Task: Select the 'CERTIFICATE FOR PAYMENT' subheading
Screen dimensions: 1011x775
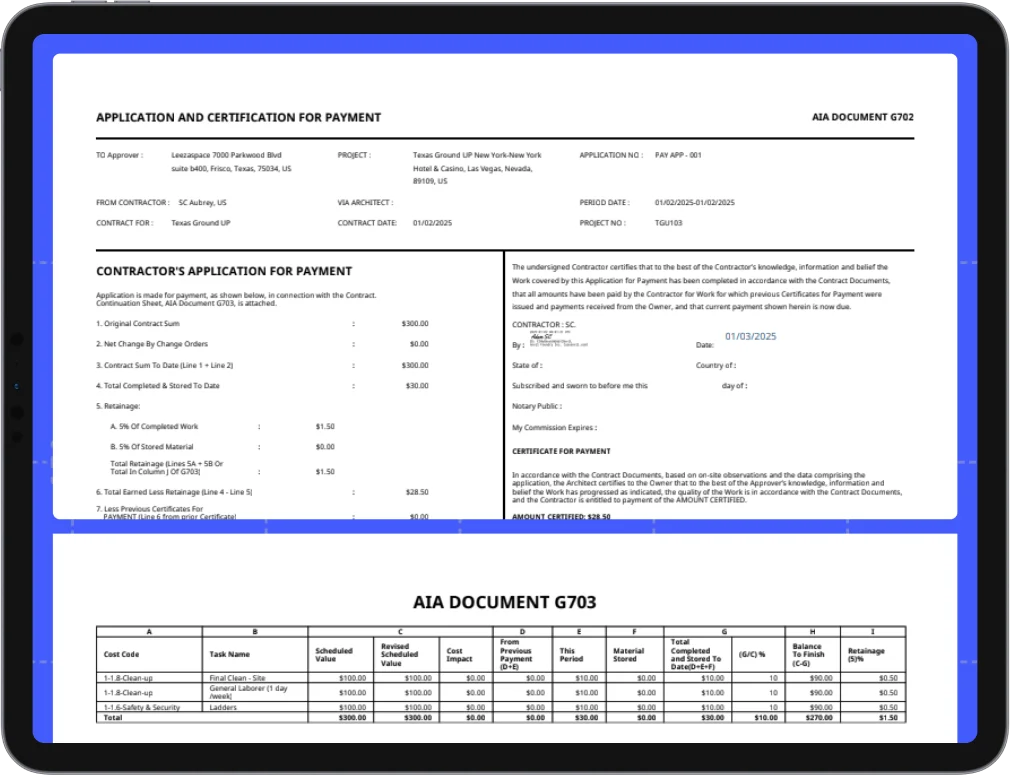Action: click(x=561, y=451)
